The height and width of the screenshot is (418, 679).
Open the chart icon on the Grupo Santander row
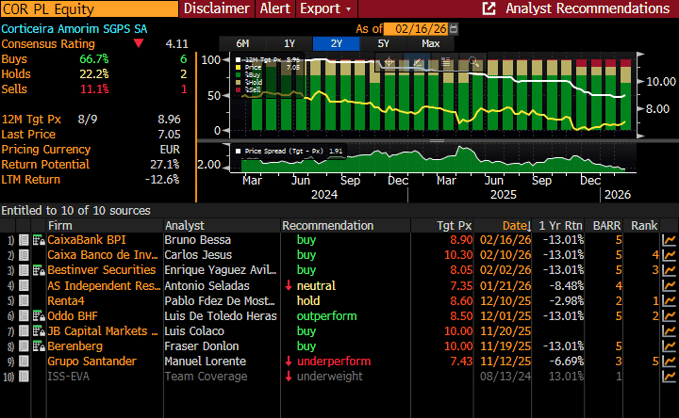(x=668, y=360)
